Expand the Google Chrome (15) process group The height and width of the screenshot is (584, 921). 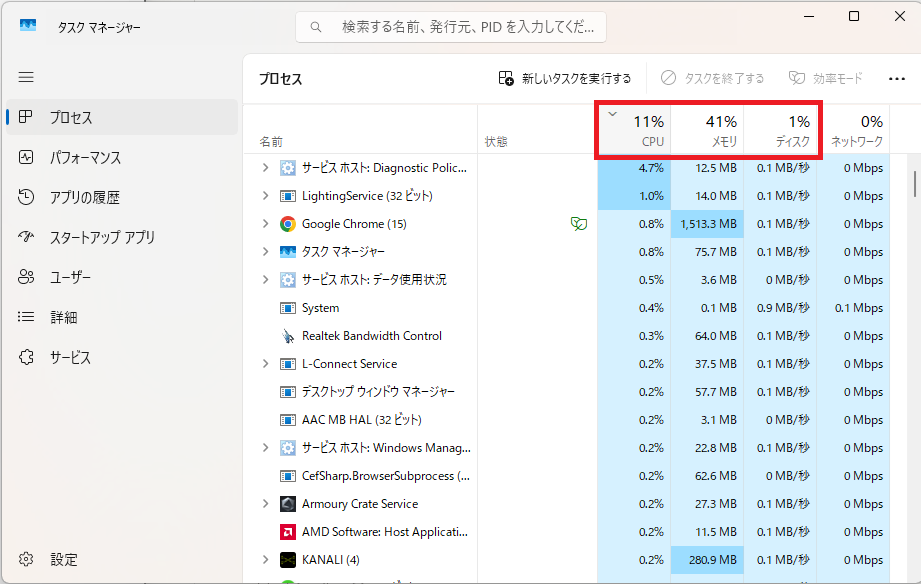[265, 224]
